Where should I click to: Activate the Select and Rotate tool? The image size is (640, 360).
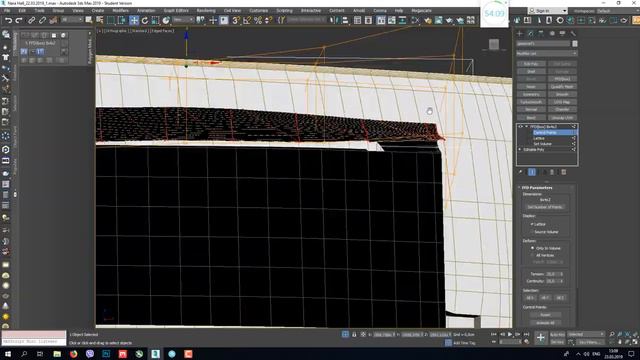pos(144,20)
